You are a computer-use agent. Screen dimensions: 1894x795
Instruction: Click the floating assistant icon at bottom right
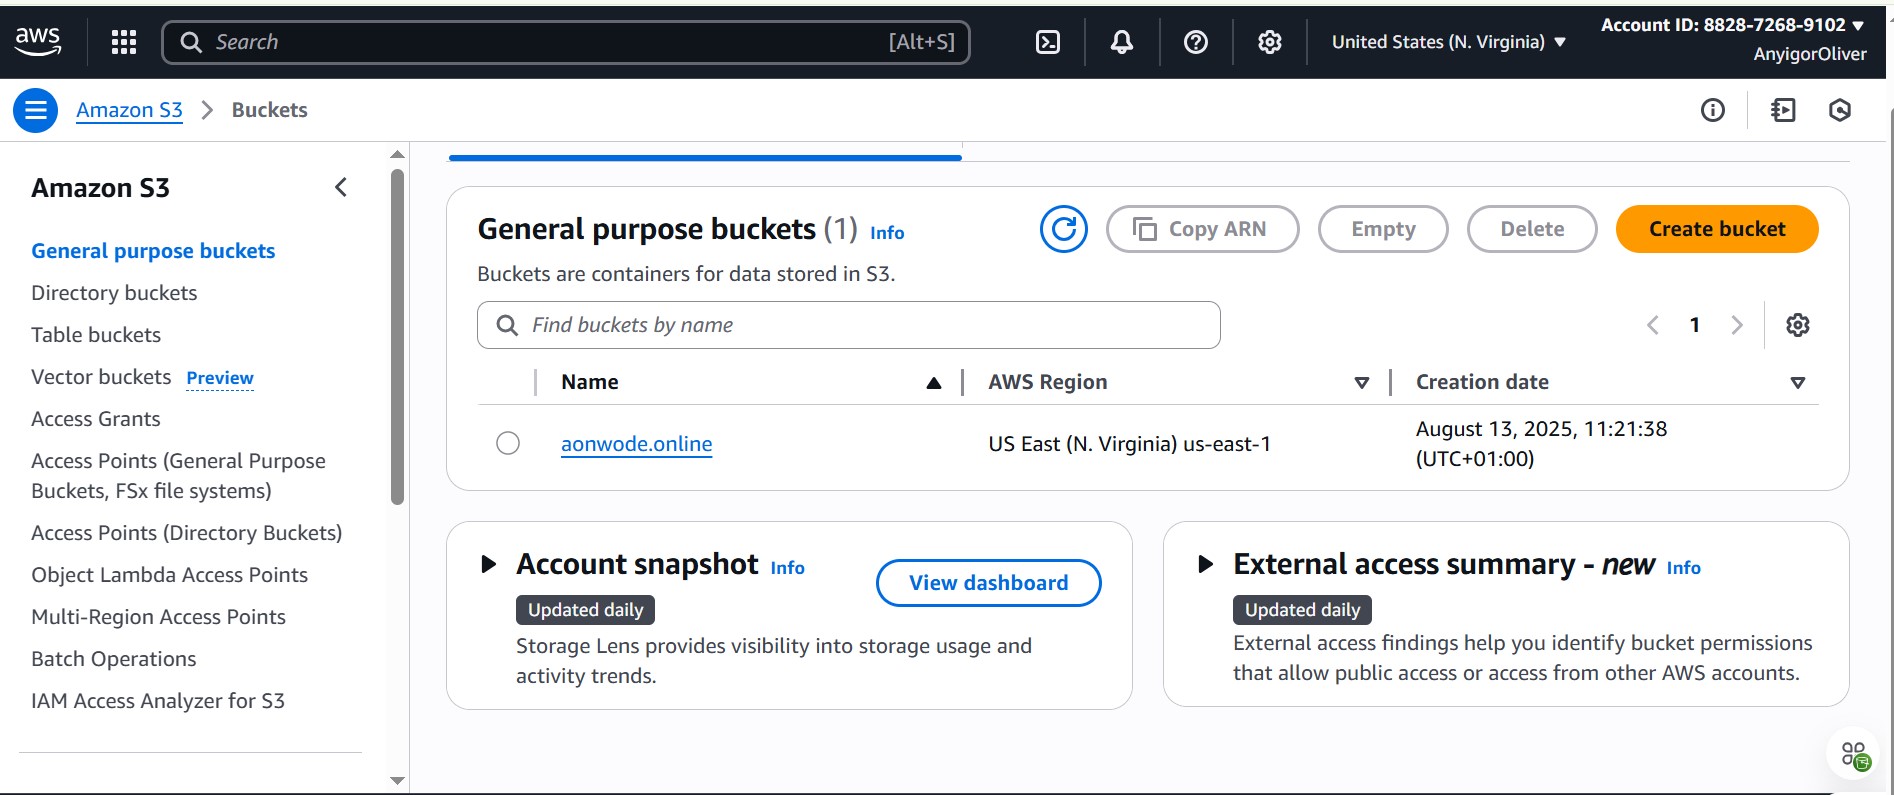coord(1855,755)
